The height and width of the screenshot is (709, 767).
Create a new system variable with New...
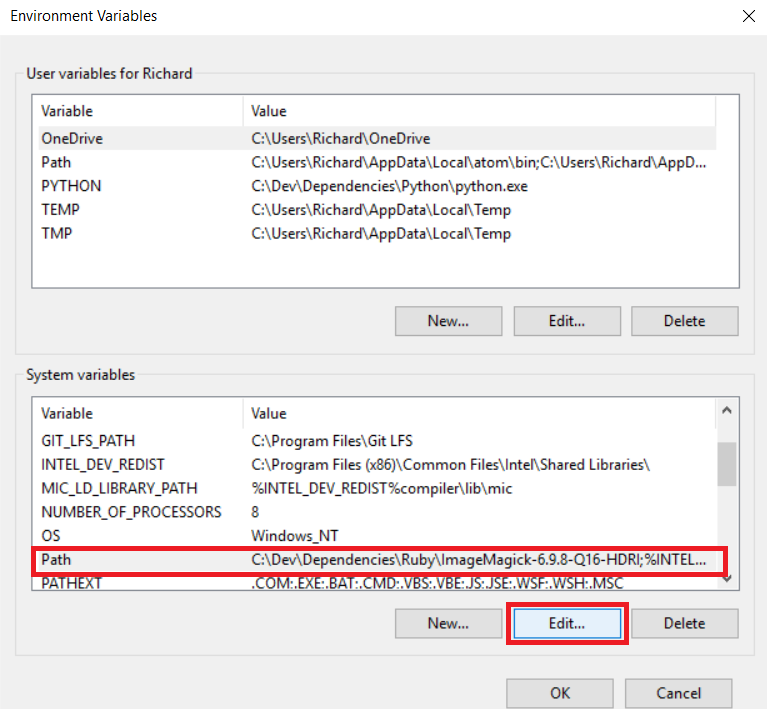click(x=449, y=623)
